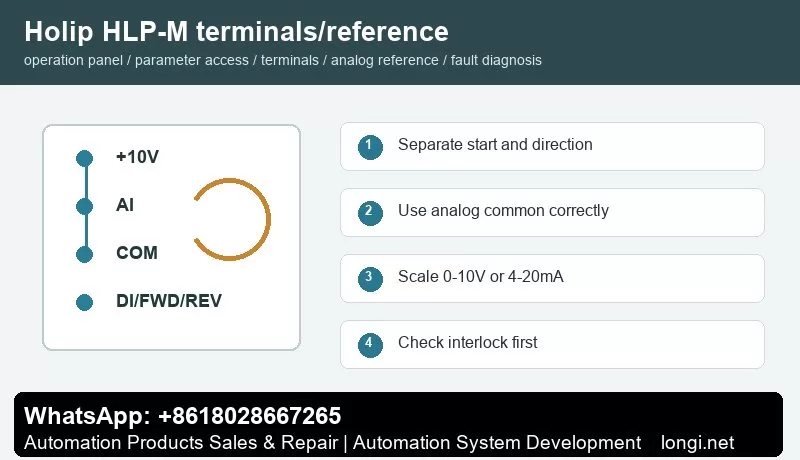Open the 'Scale 0-10V or 4-20mA' card

click(x=553, y=278)
